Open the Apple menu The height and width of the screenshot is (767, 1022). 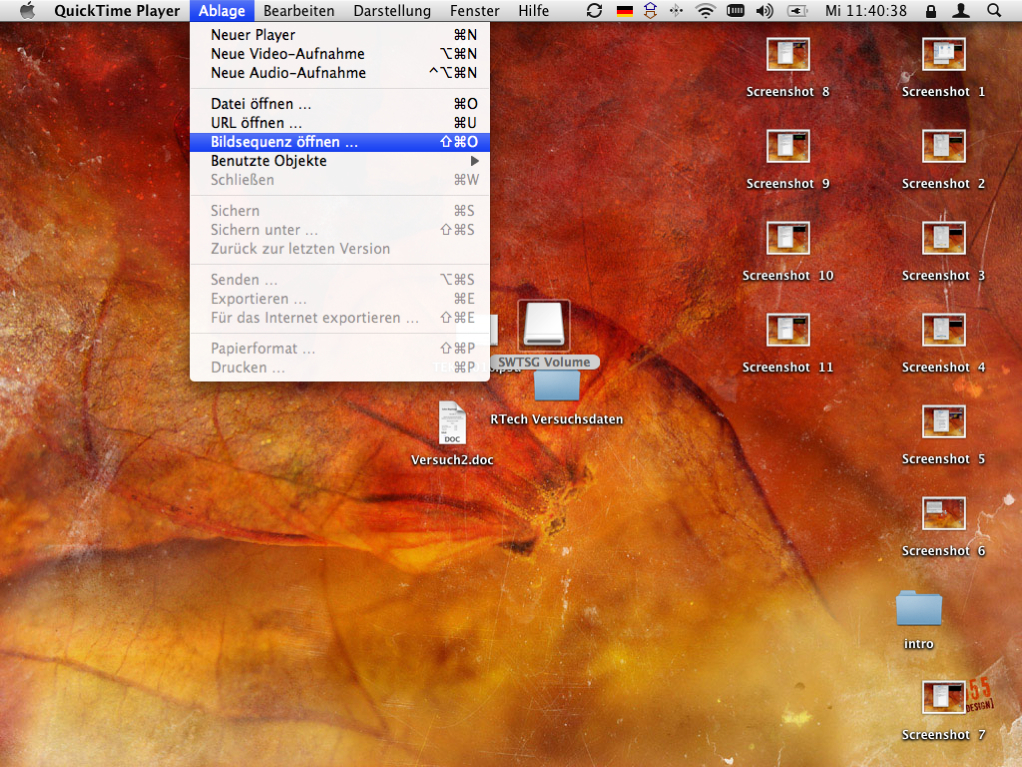[x=27, y=10]
